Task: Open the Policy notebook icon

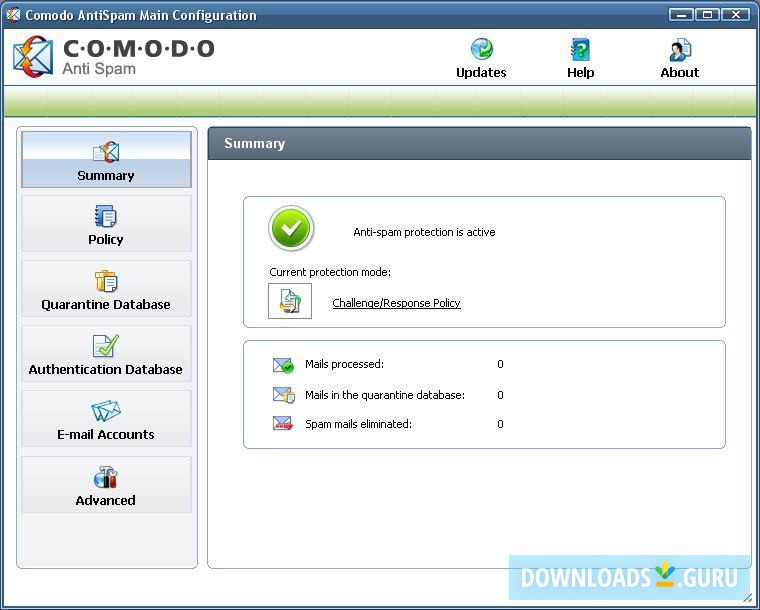Action: 106,216
